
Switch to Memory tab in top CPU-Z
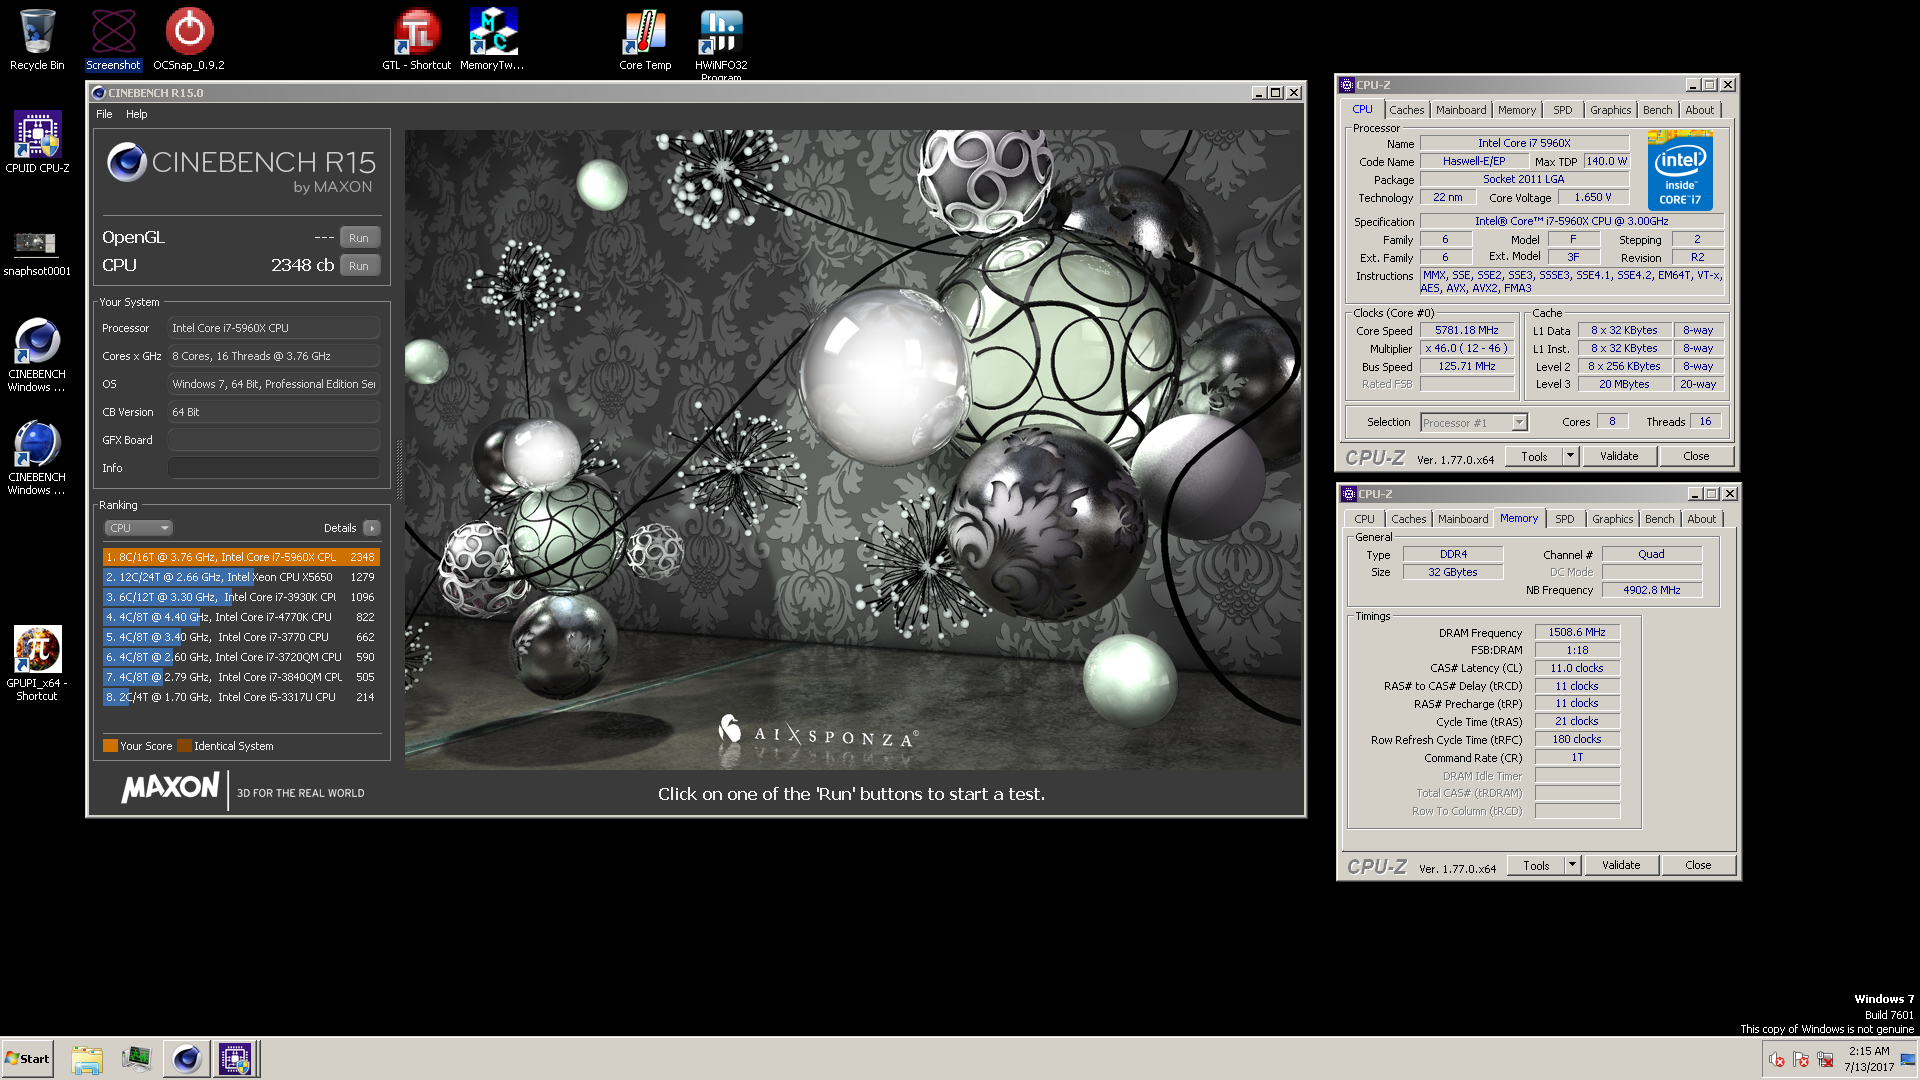tap(1516, 110)
